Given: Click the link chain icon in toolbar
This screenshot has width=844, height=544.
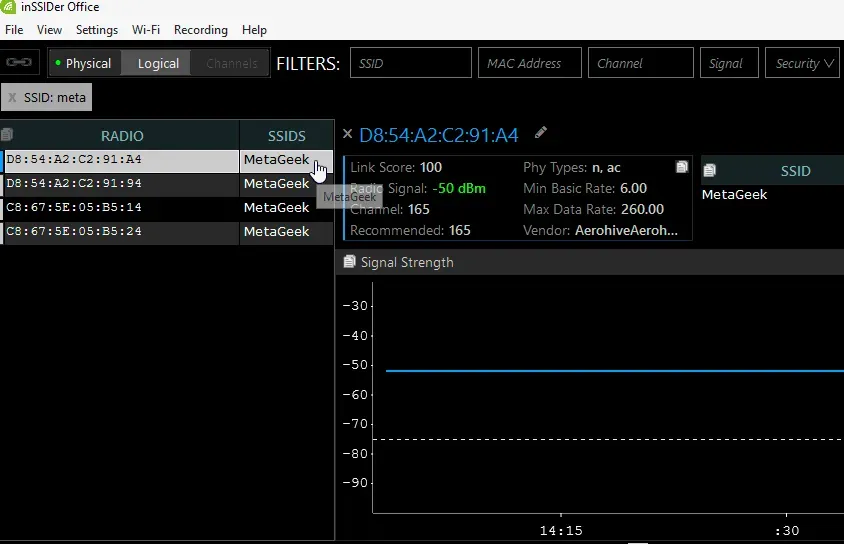Looking at the screenshot, I should pyautogui.click(x=19, y=62).
